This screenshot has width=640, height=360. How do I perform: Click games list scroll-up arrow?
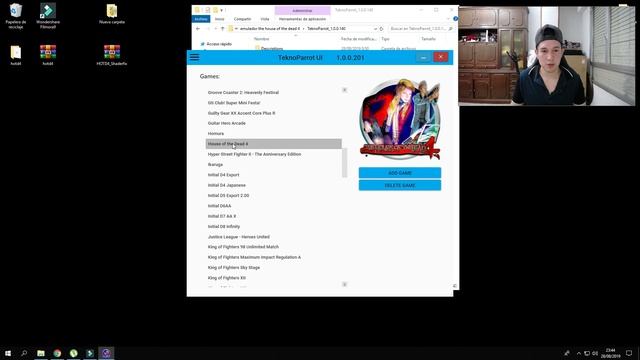(344, 90)
